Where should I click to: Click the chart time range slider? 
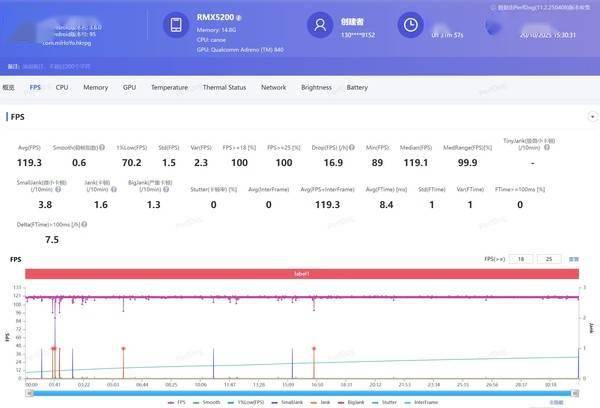point(301,393)
